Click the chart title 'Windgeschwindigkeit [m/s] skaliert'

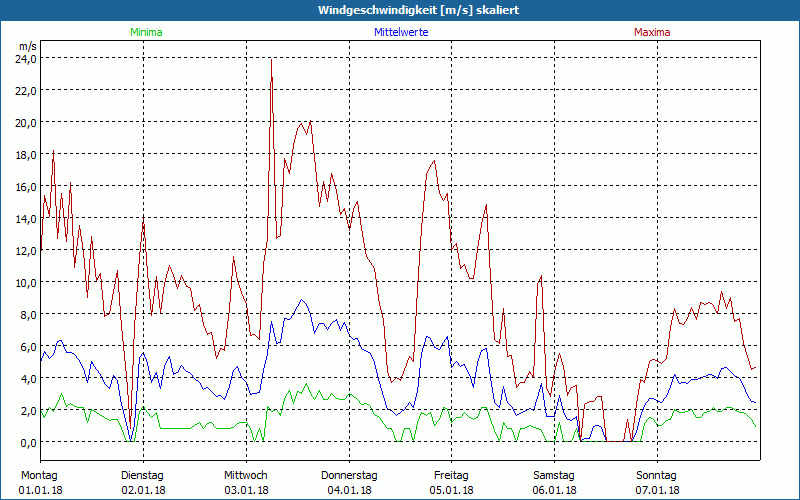(418, 10)
